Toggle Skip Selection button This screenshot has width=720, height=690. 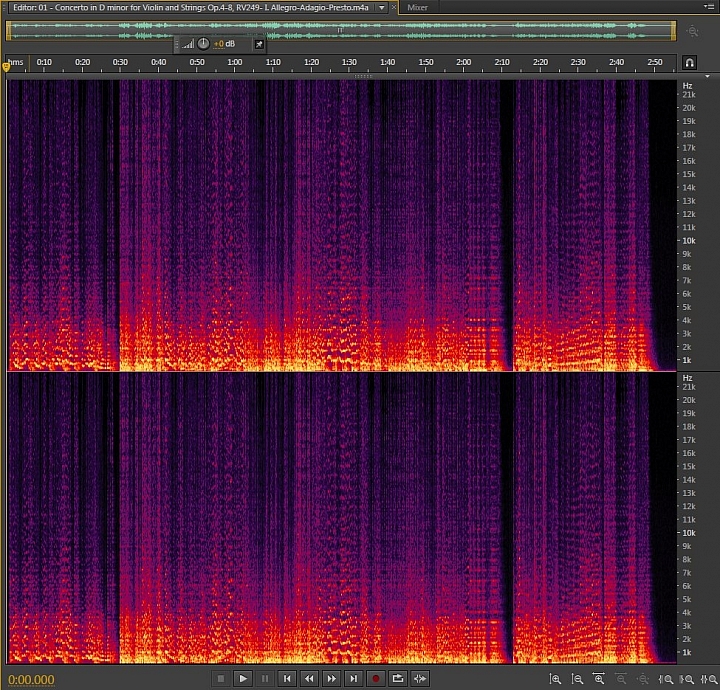pos(420,678)
